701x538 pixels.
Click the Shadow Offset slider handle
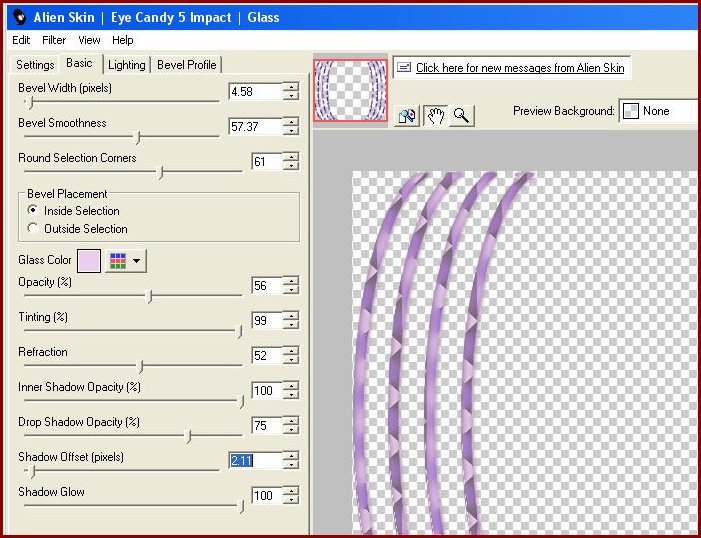[x=31, y=471]
